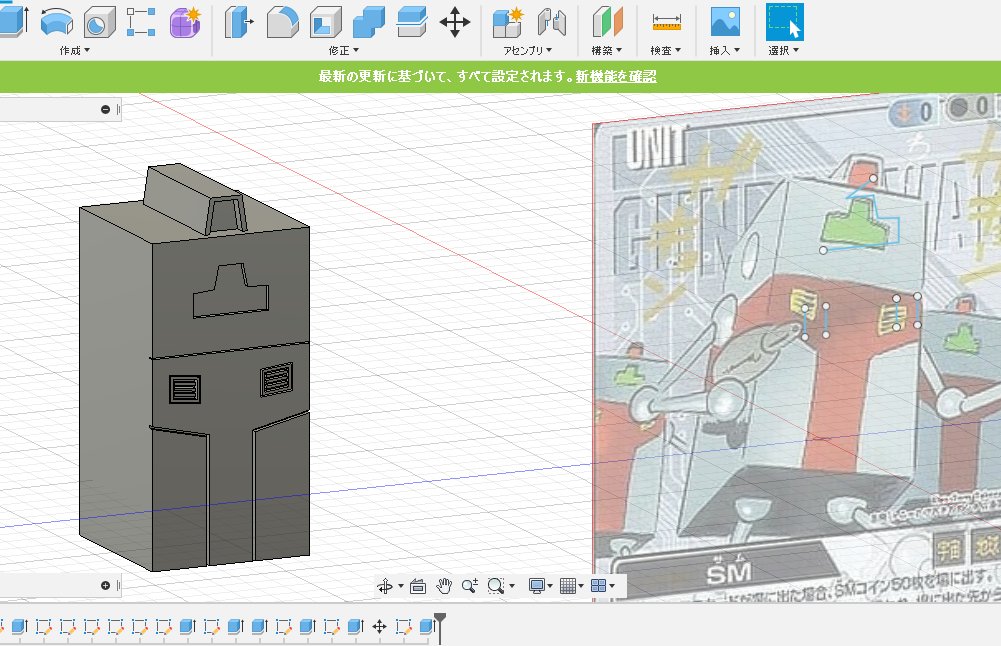Select the Offset Face tool
This screenshot has height=646, width=1001.
412,22
